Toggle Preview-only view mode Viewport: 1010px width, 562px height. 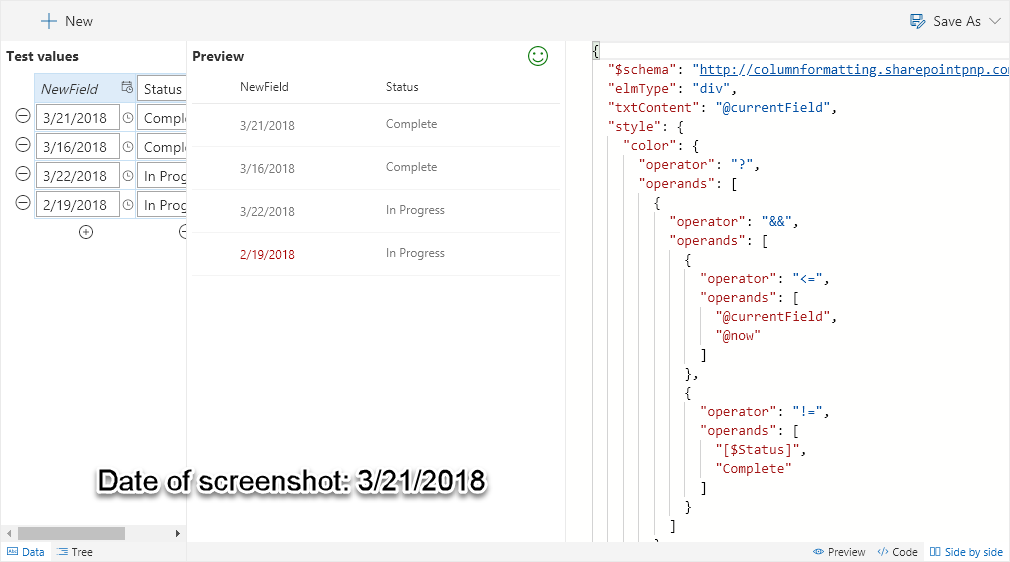(839, 552)
